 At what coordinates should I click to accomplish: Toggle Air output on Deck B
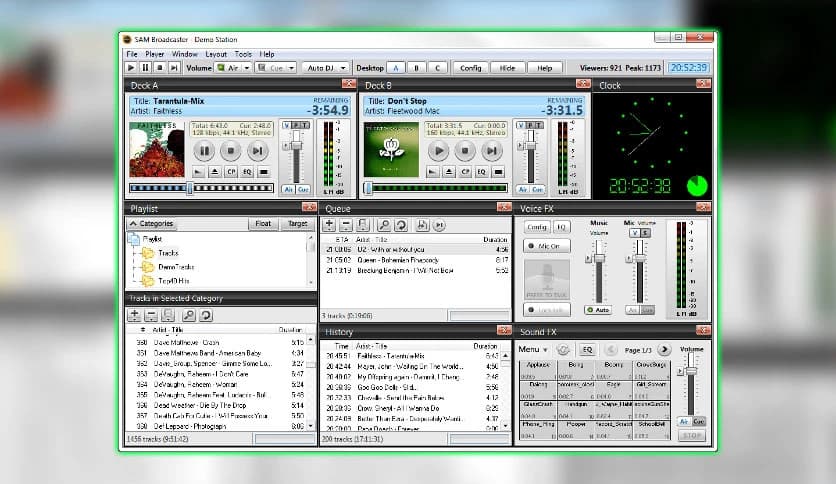[x=522, y=189]
